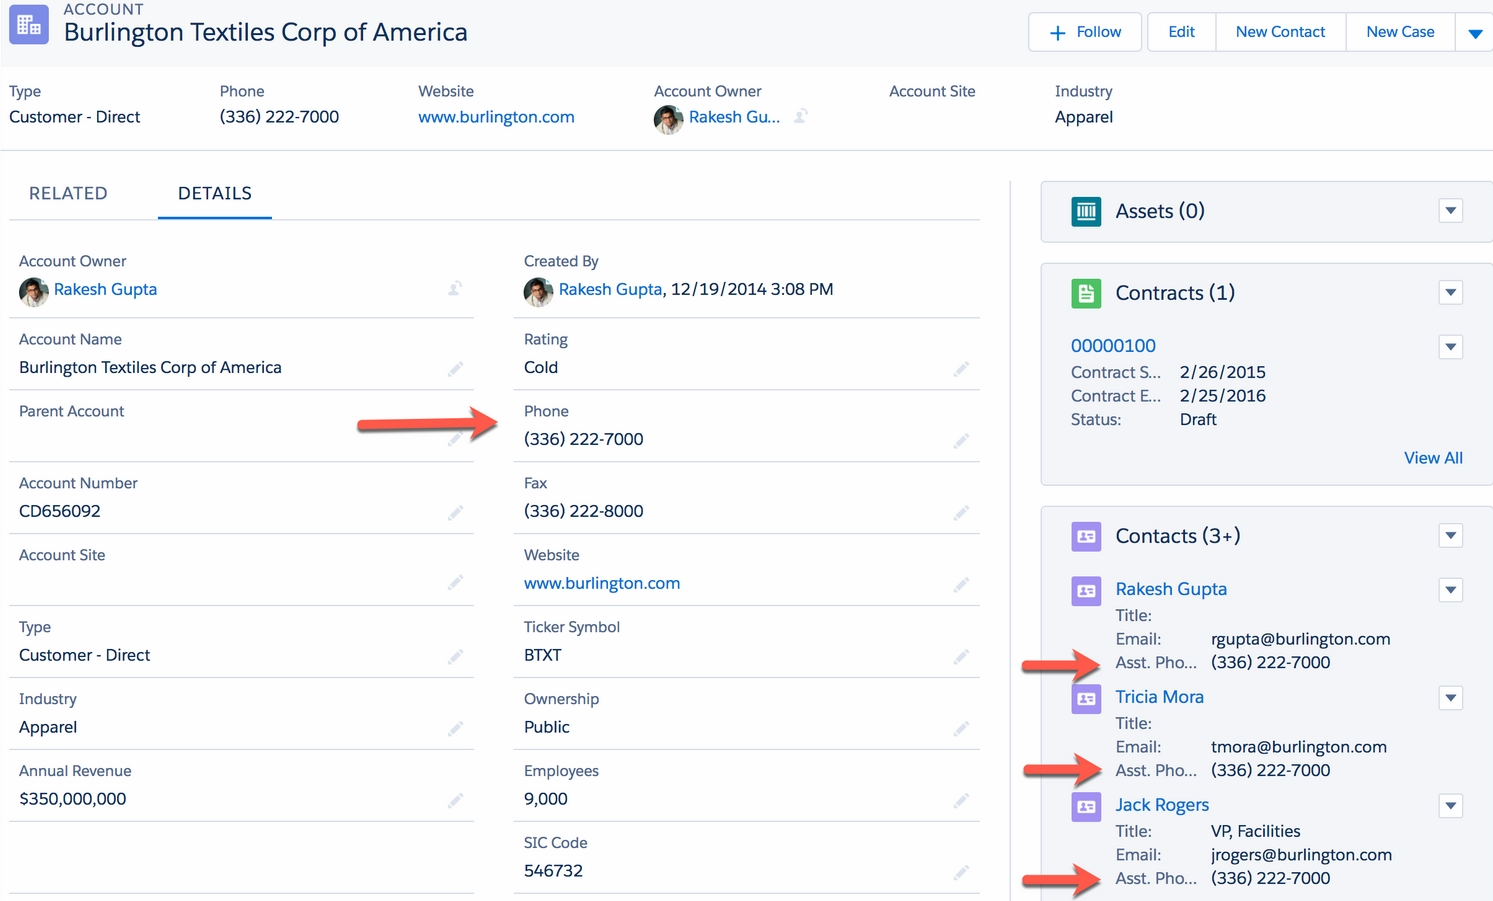Click the email tmora@burlington.com
Screen dimensions: 1493x901
1299,747
